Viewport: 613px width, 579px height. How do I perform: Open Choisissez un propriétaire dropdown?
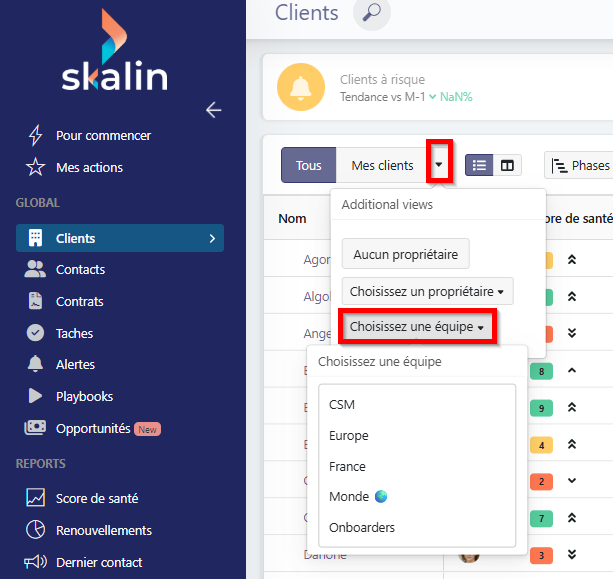tap(427, 292)
